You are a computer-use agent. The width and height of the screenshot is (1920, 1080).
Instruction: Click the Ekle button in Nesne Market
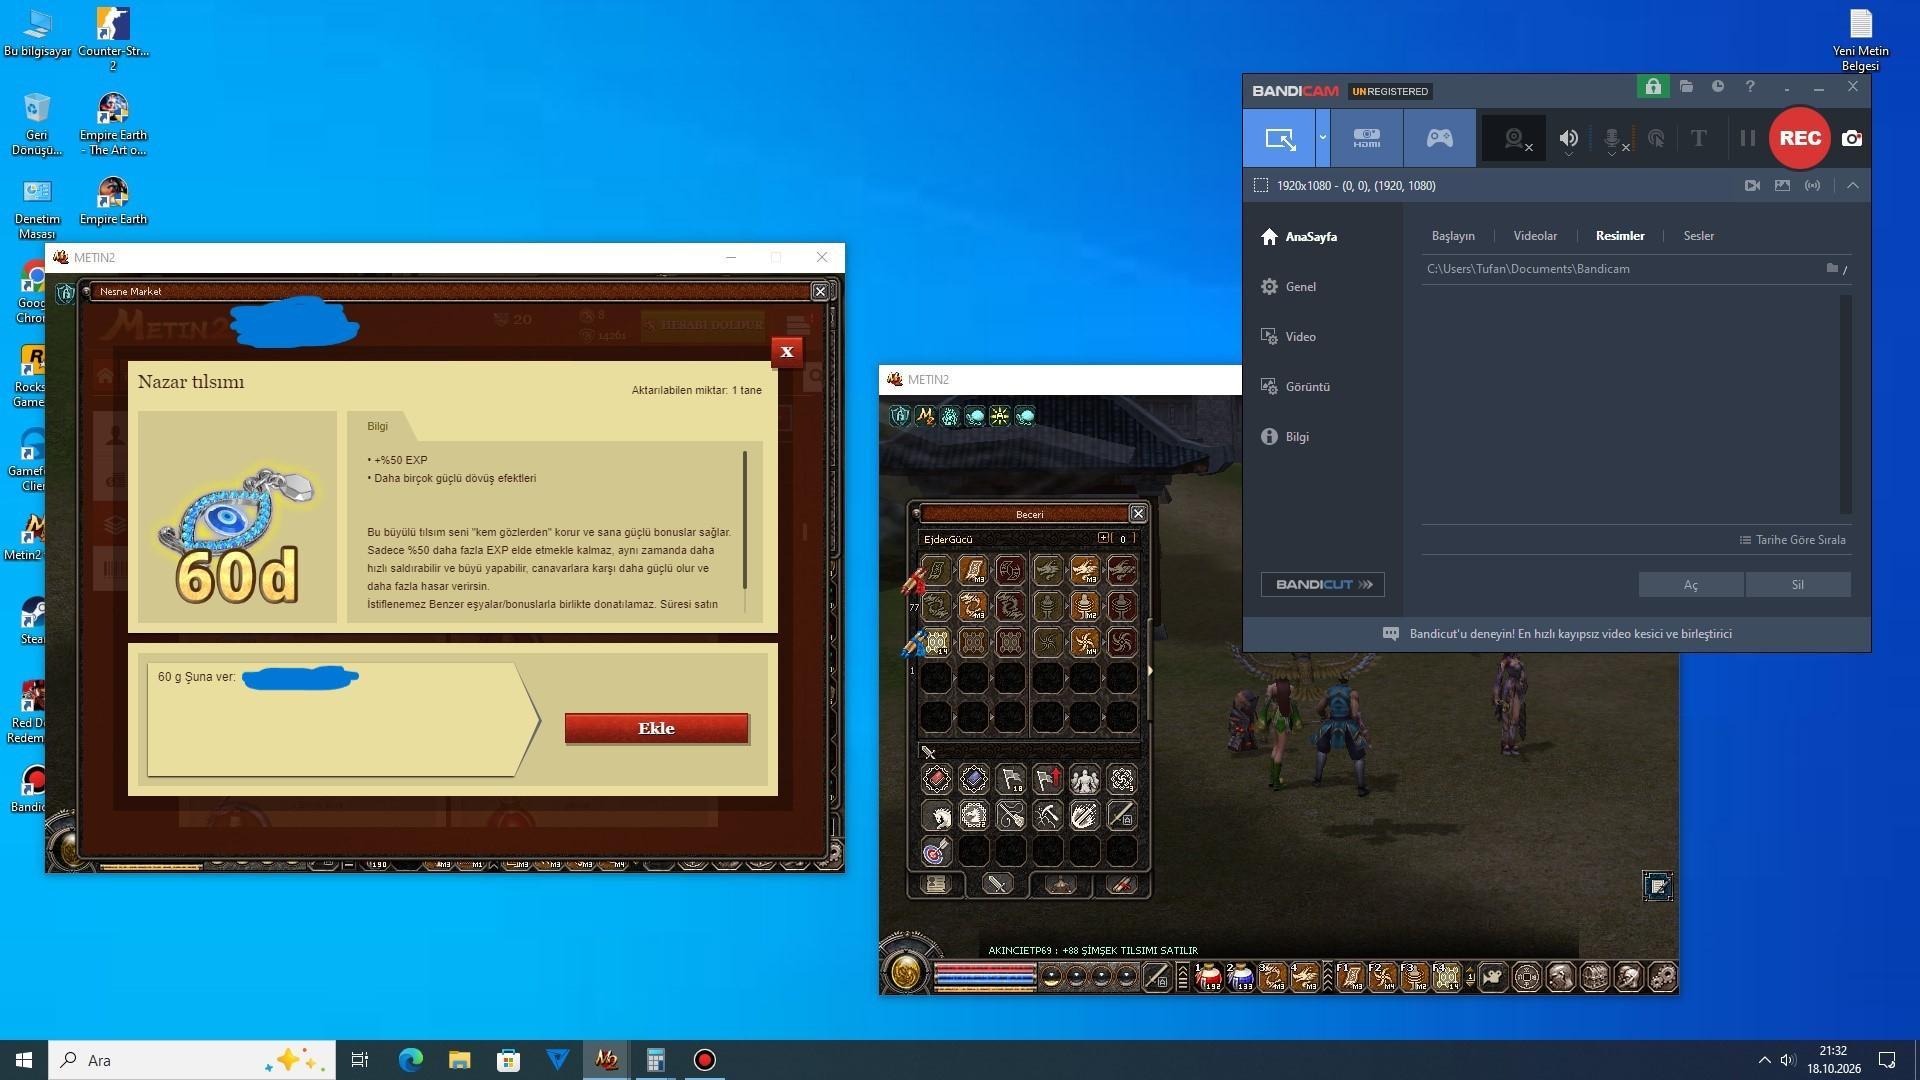[656, 728]
